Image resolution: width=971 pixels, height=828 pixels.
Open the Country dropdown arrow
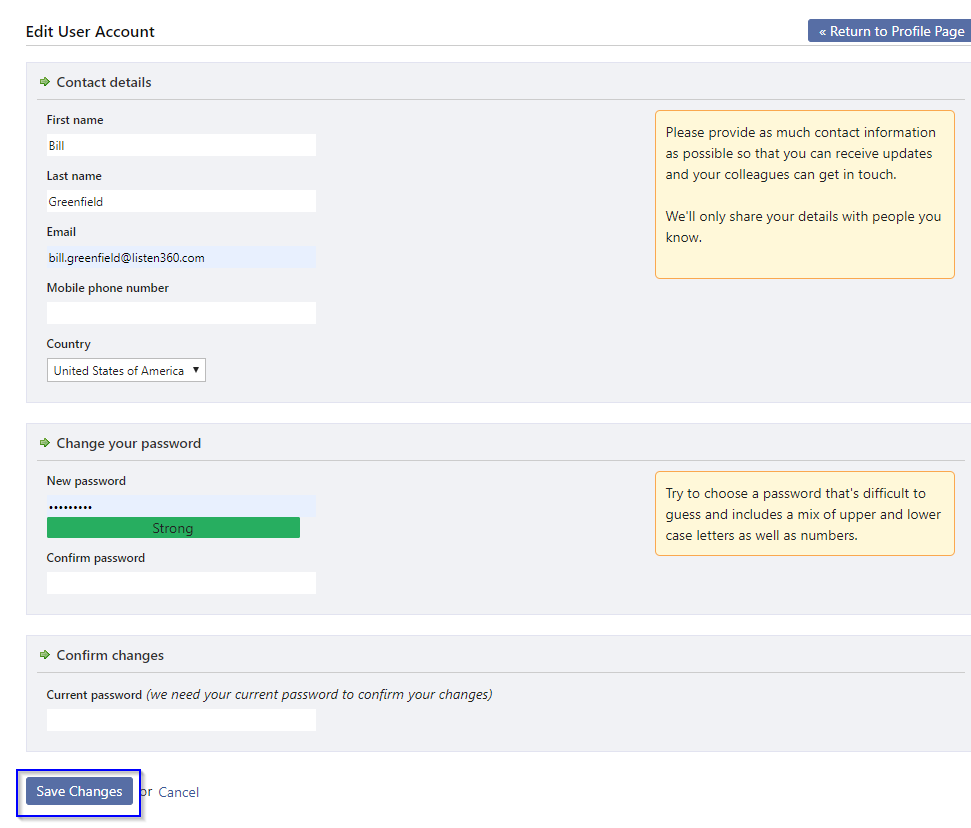tap(196, 370)
